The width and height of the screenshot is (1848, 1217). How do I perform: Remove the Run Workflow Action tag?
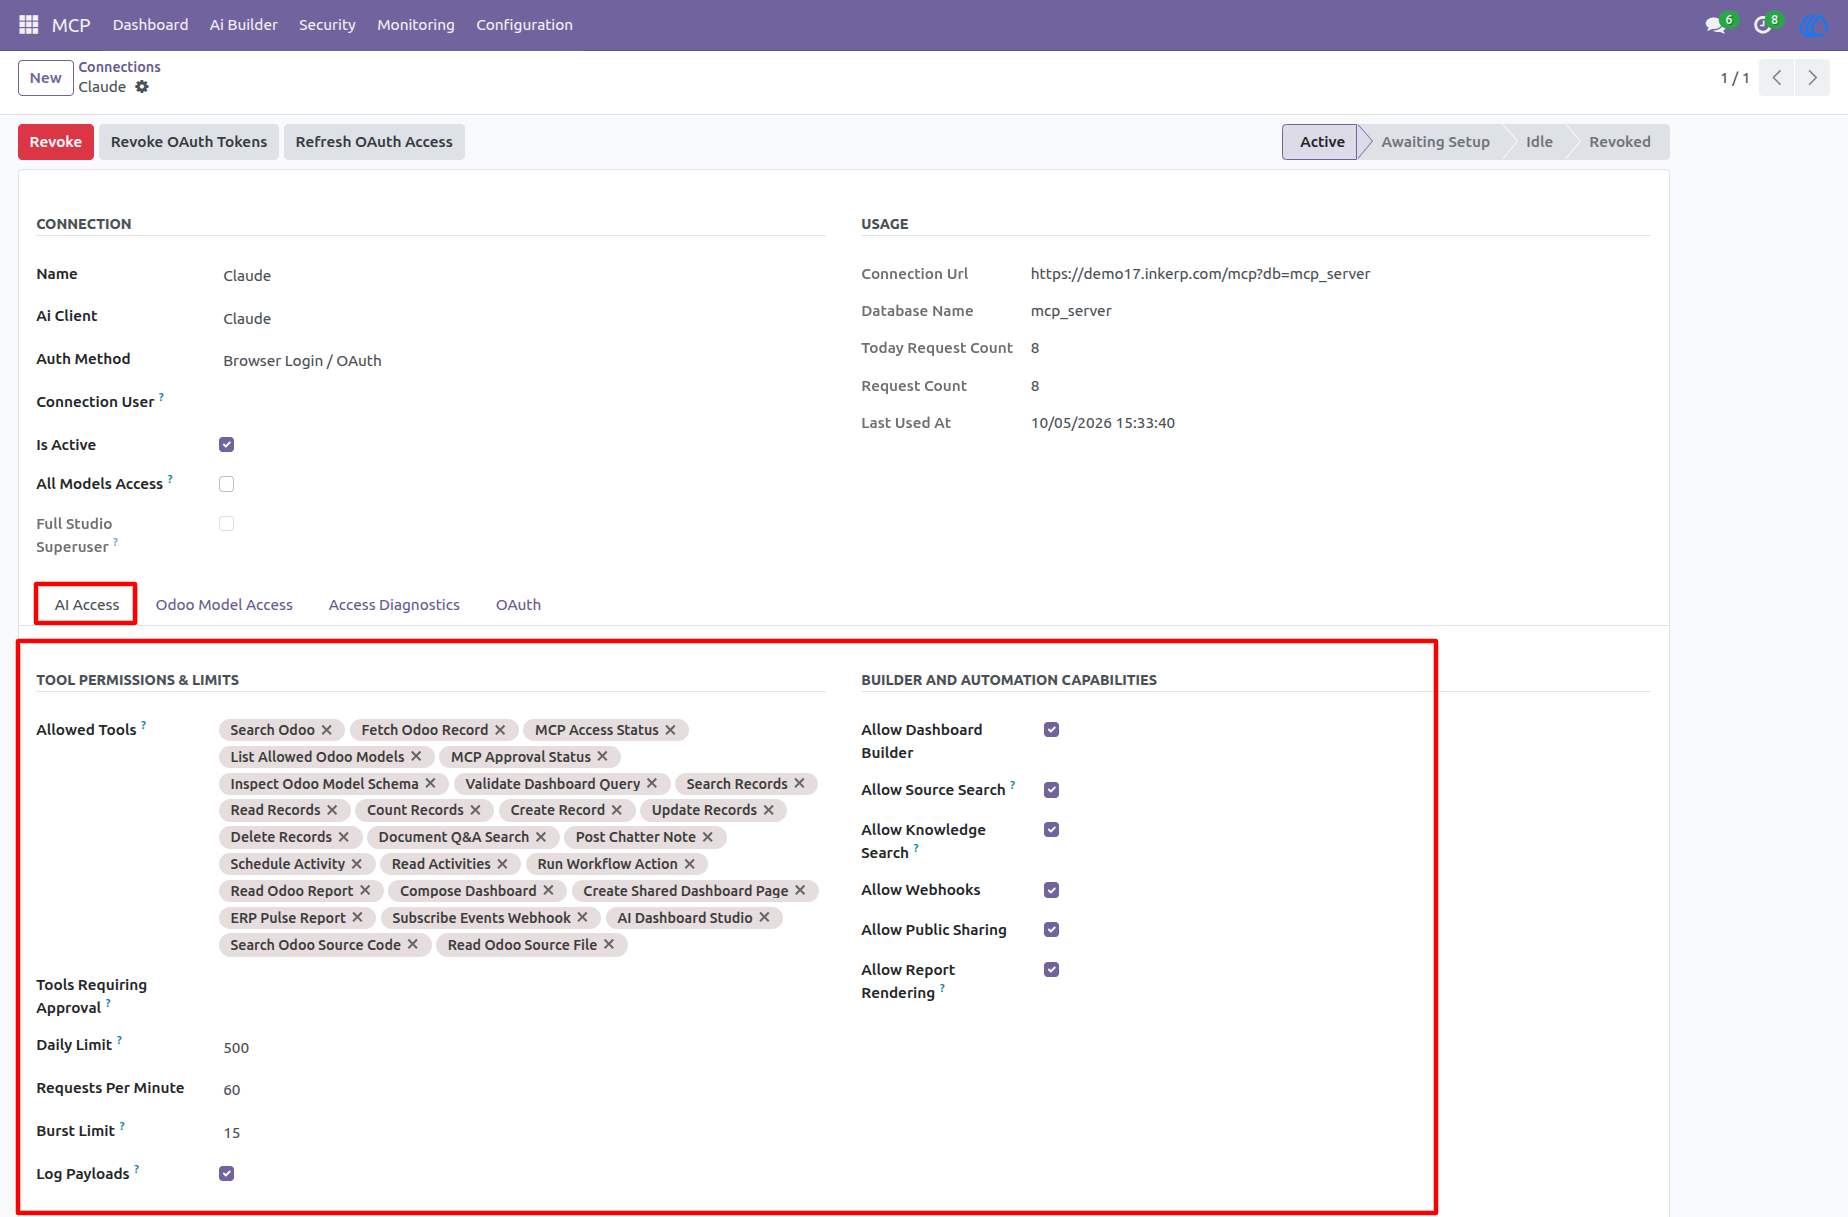point(689,864)
